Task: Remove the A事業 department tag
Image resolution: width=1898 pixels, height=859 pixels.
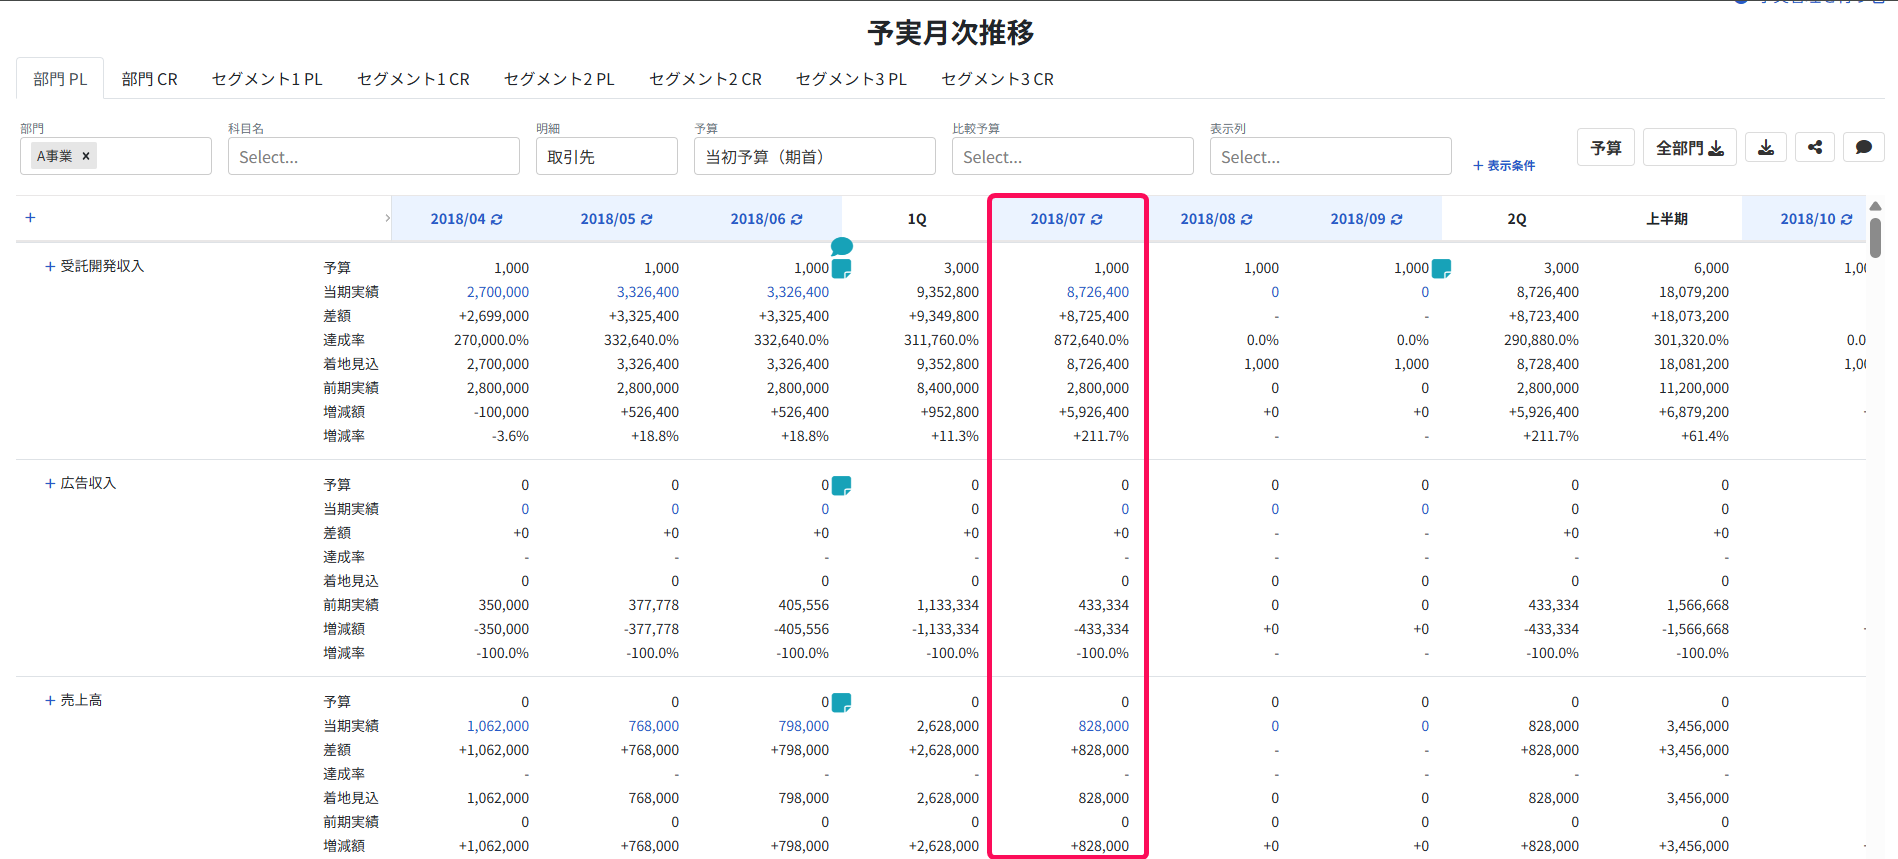Action: [86, 156]
